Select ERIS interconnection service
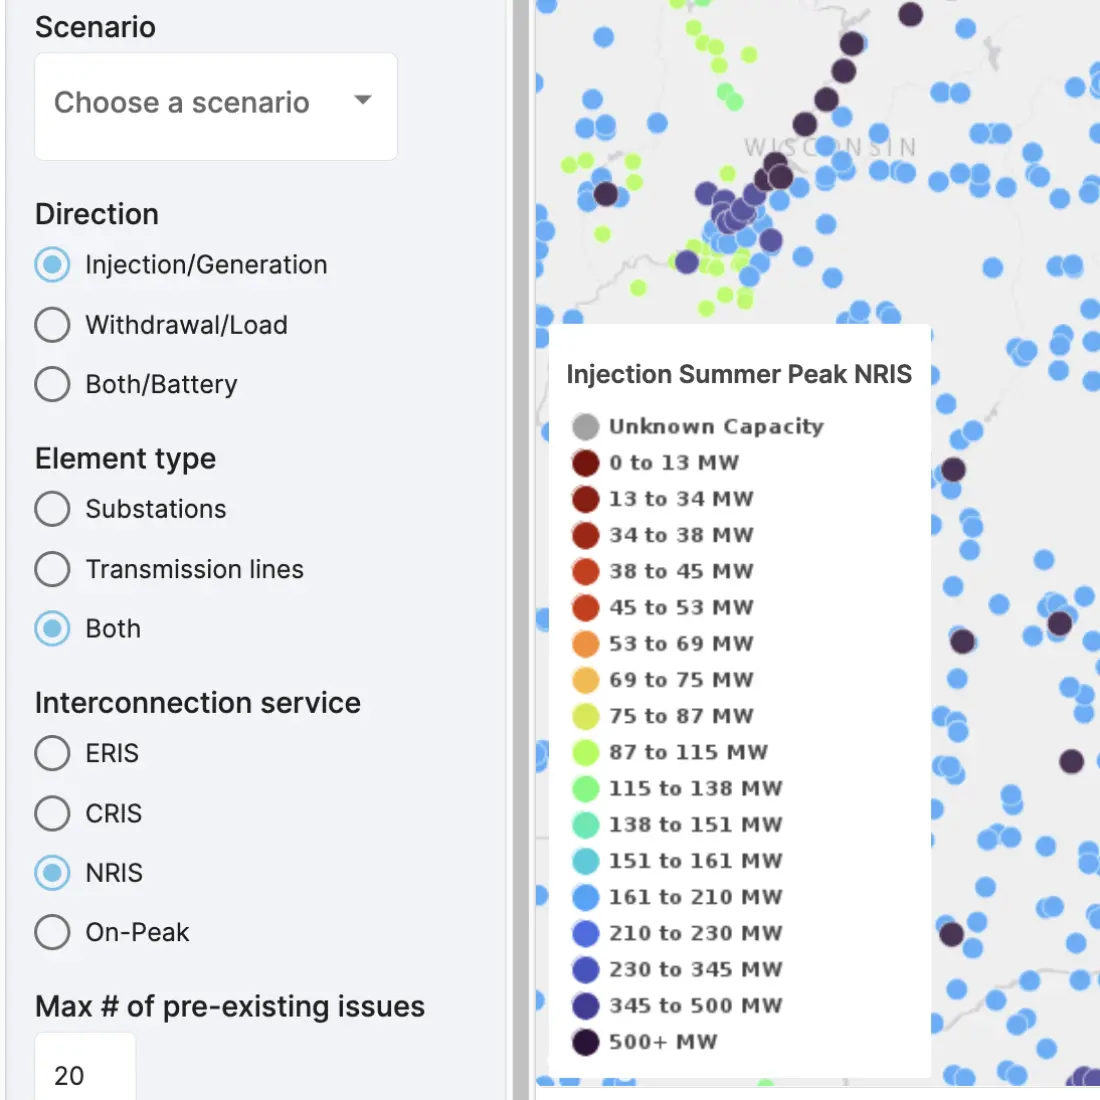1100x1100 pixels. pyautogui.click(x=52, y=753)
